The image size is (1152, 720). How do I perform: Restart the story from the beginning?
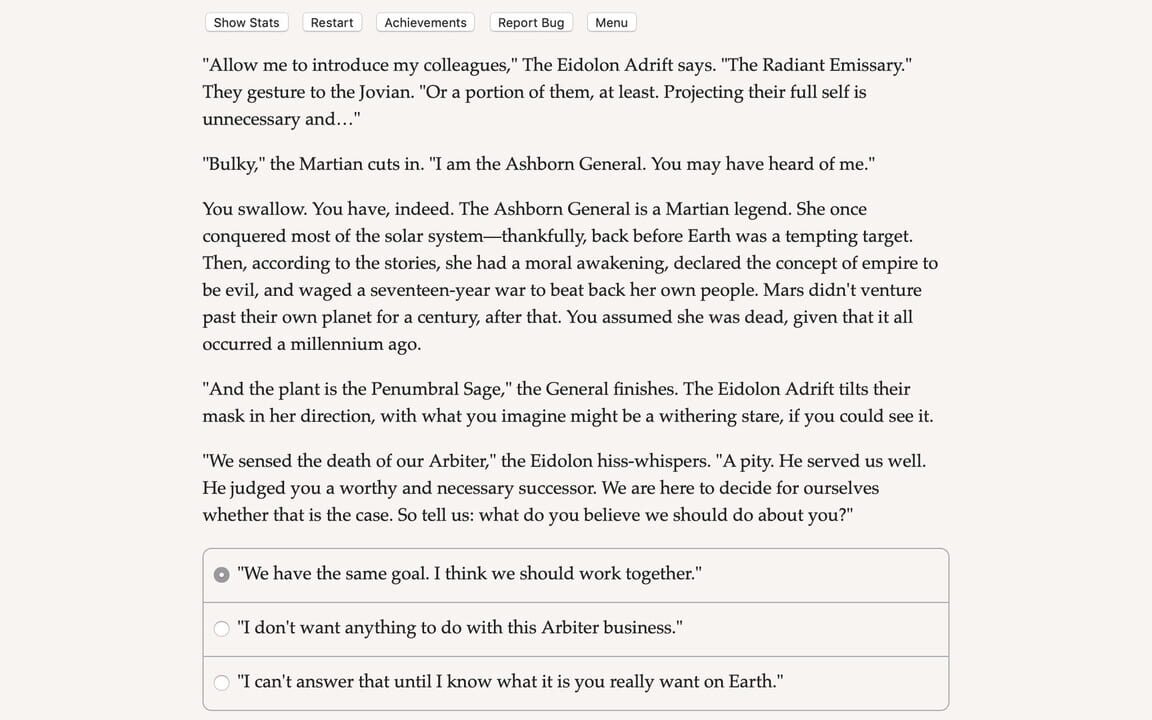pyautogui.click(x=331, y=22)
